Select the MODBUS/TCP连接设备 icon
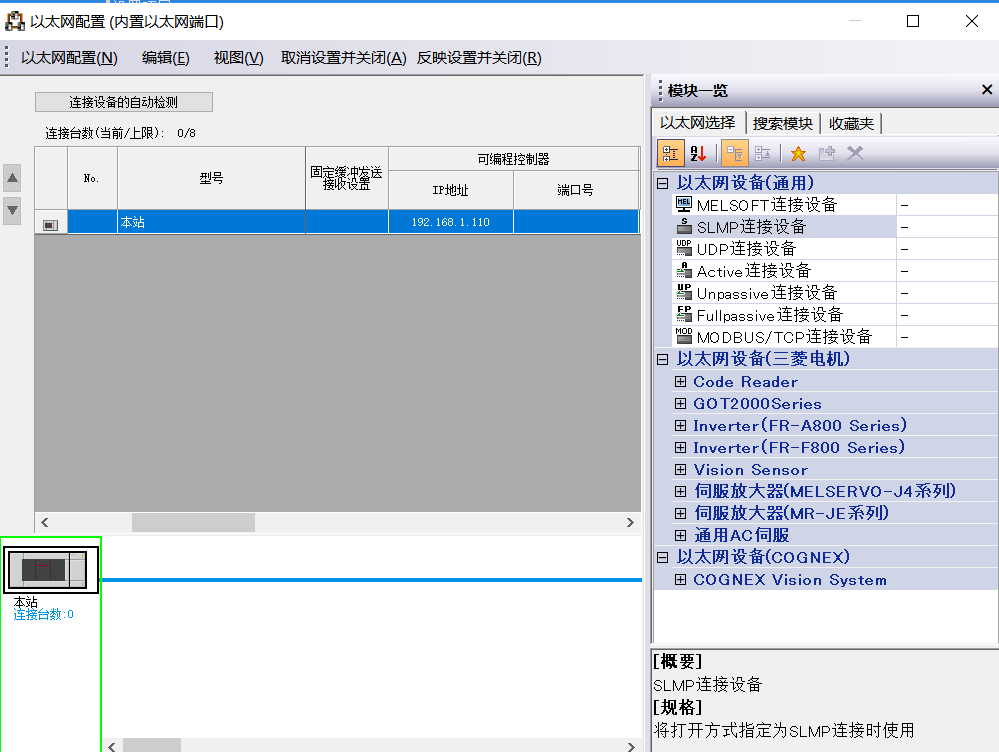The width and height of the screenshot is (999, 752). (x=684, y=337)
